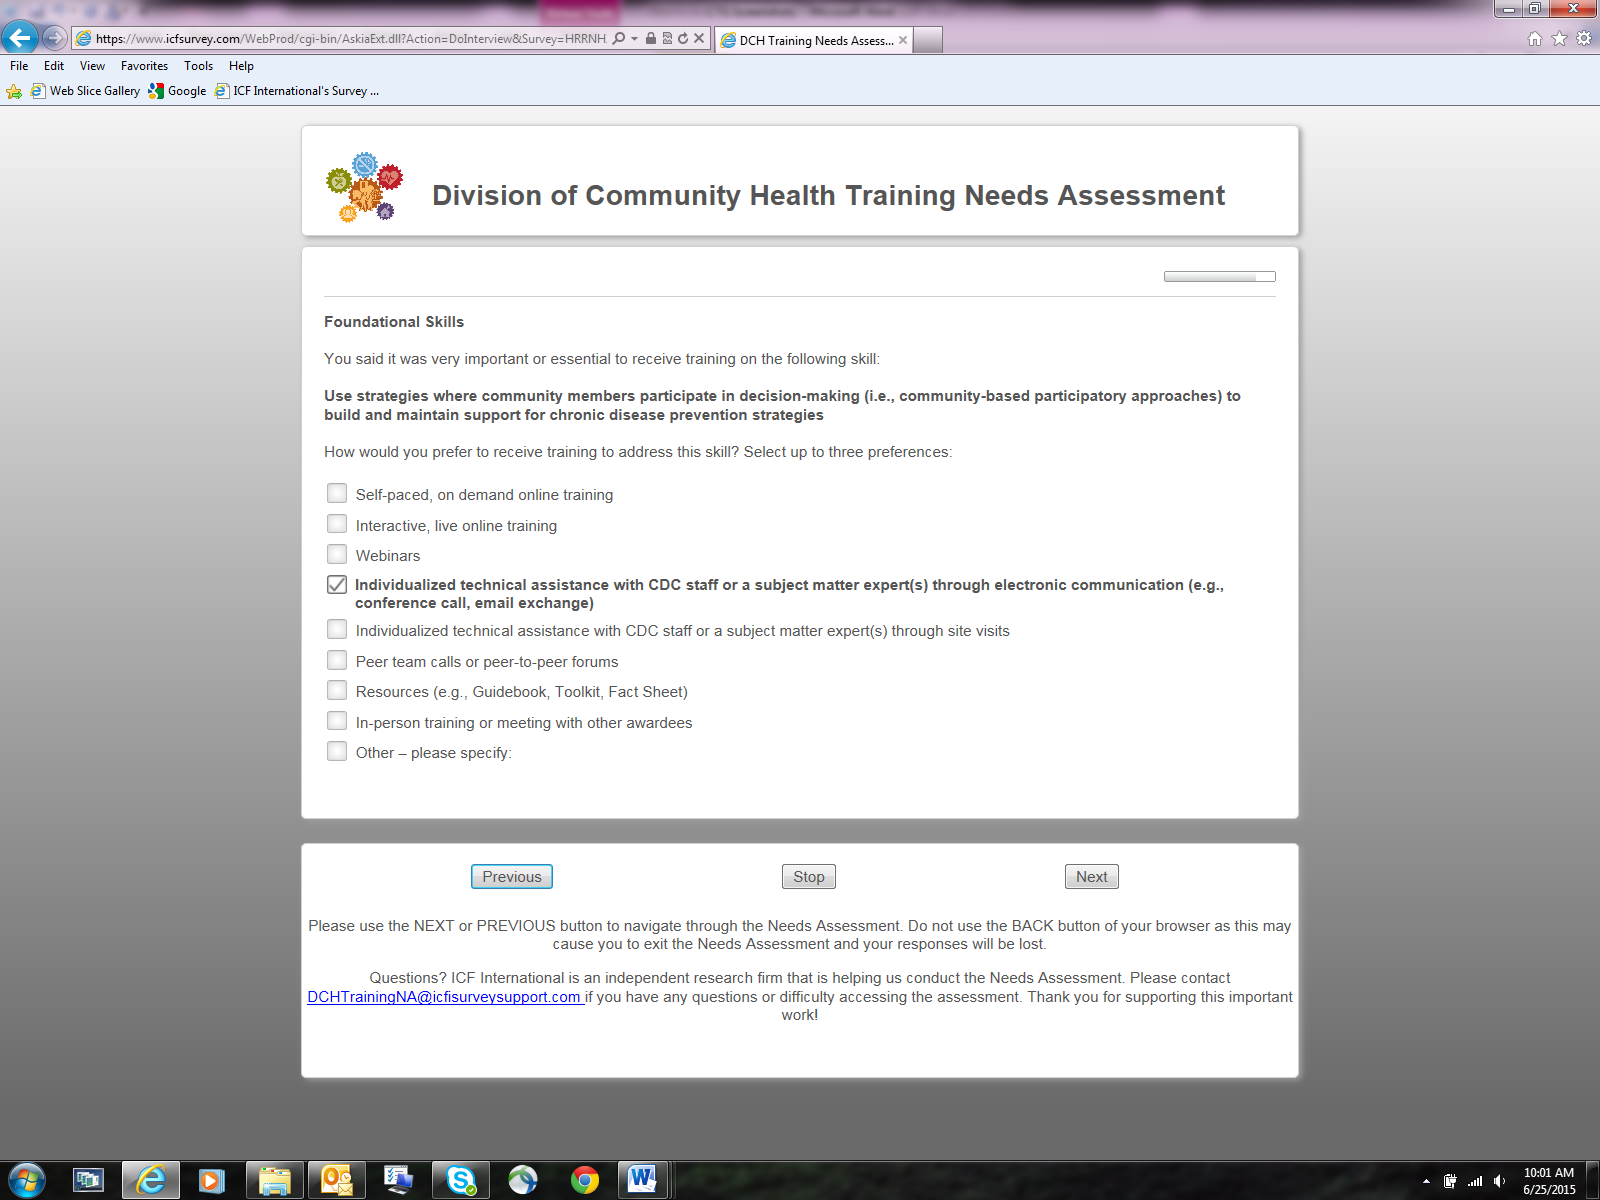The image size is (1600, 1200).
Task: Check Interactive, live online training
Action: (337, 524)
